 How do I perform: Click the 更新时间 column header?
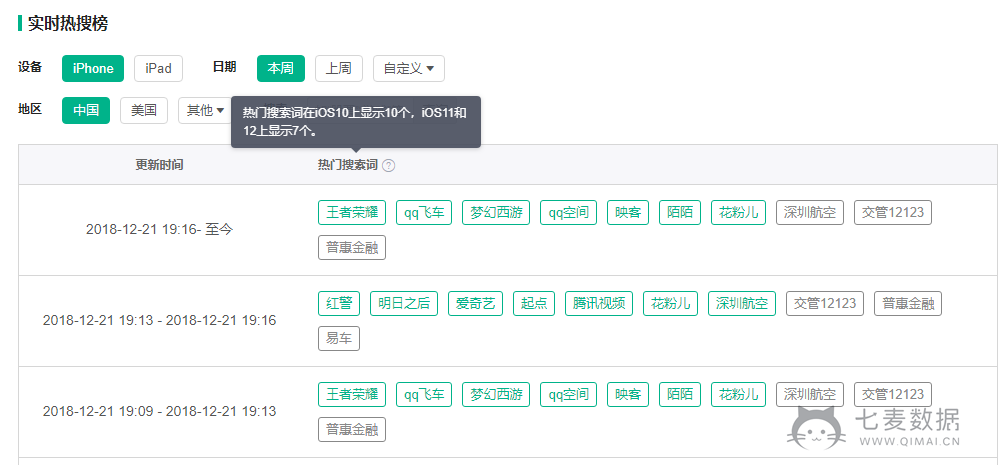pyautogui.click(x=160, y=165)
